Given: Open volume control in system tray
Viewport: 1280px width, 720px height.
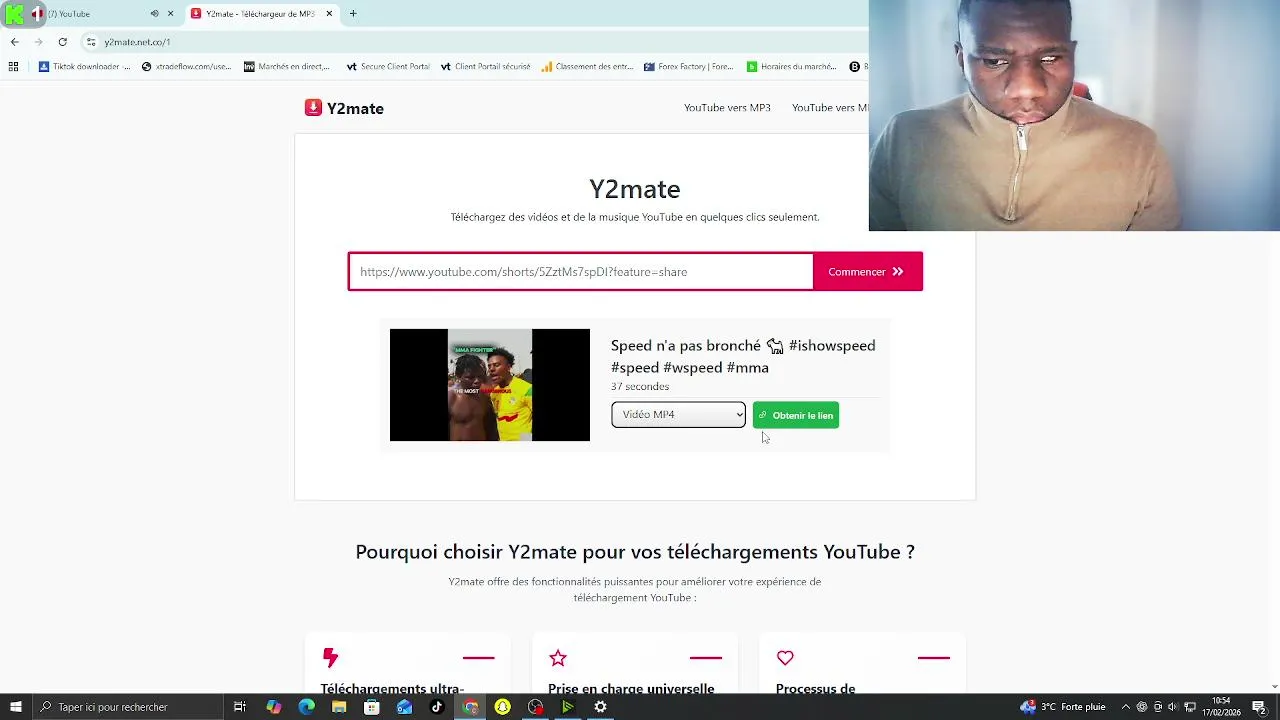Looking at the screenshot, I should coord(1173,707).
